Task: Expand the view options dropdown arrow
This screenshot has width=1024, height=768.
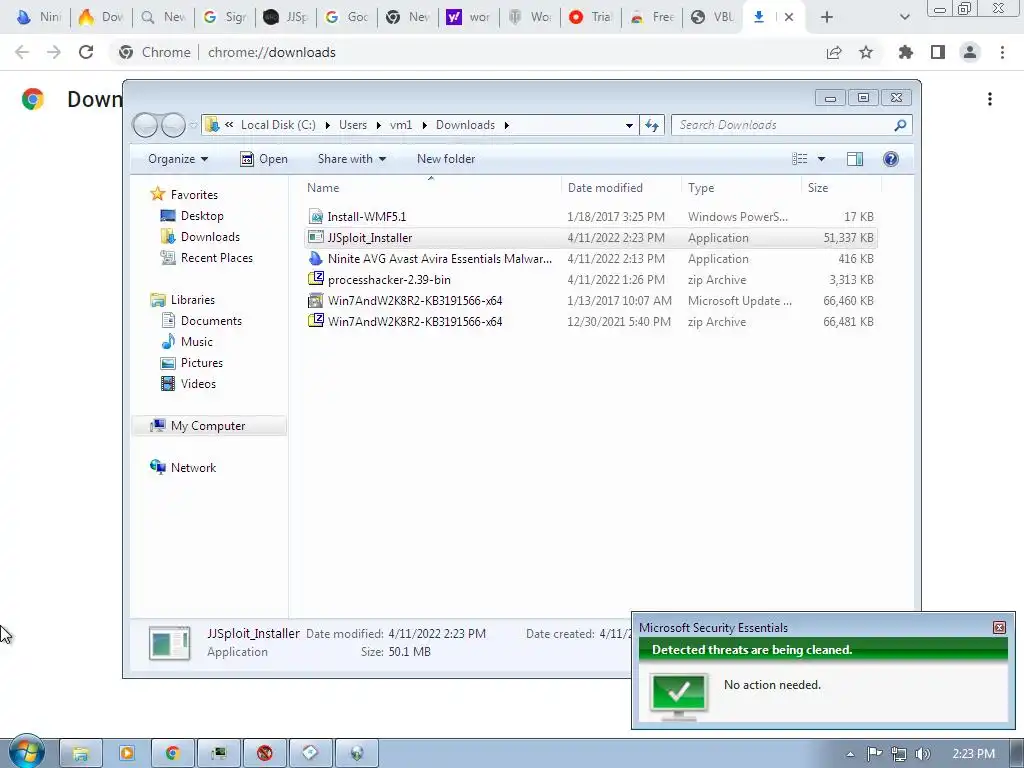Action: 822,159
